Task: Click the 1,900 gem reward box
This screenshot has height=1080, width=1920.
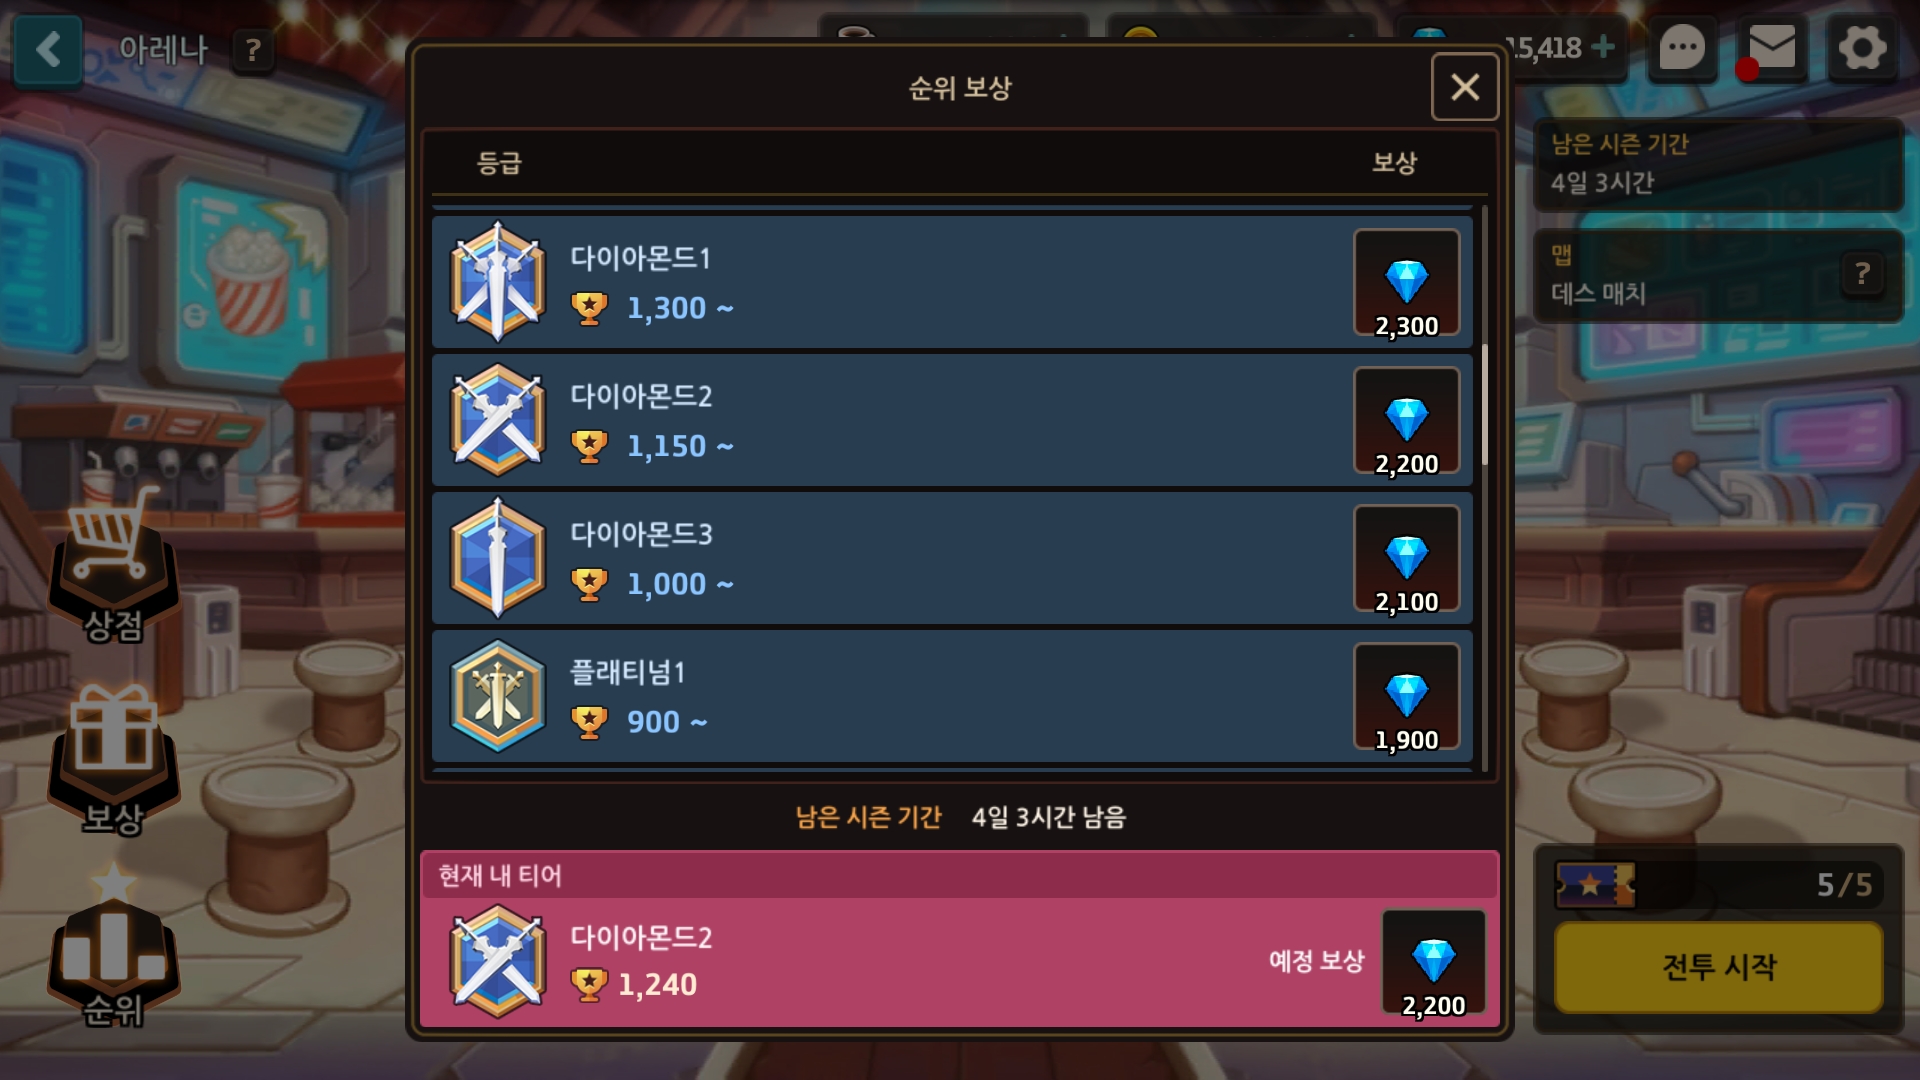Action: pyautogui.click(x=1406, y=697)
